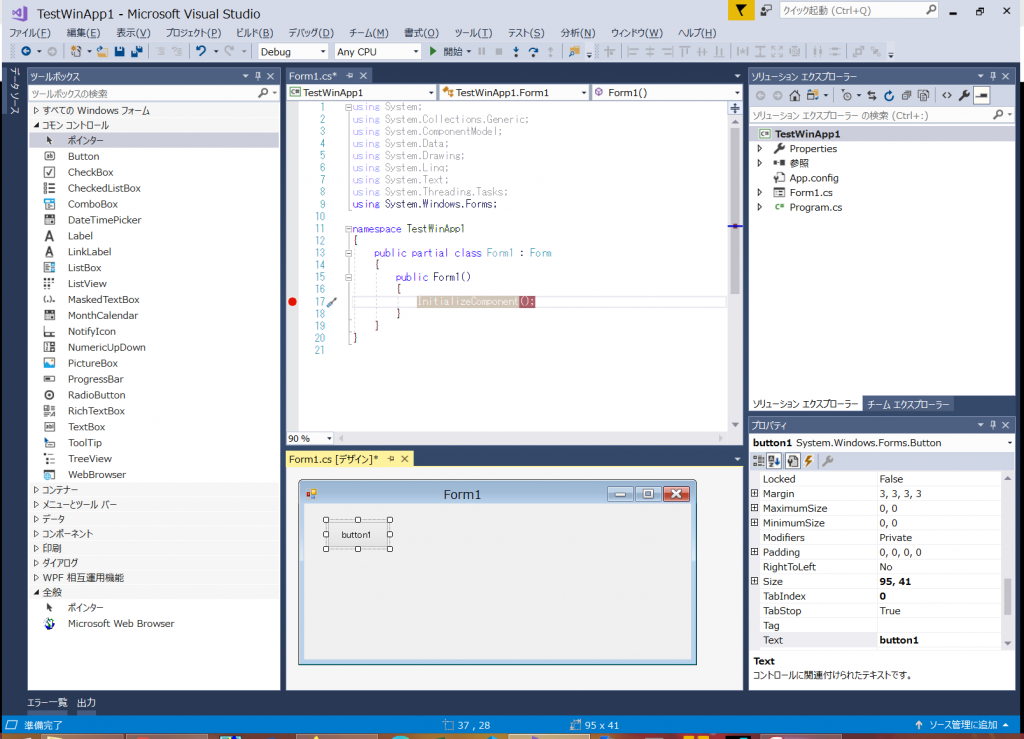Image resolution: width=1024 pixels, height=739 pixels.
Task: Expand the コンテナー toolbox group
Action: 37,490
